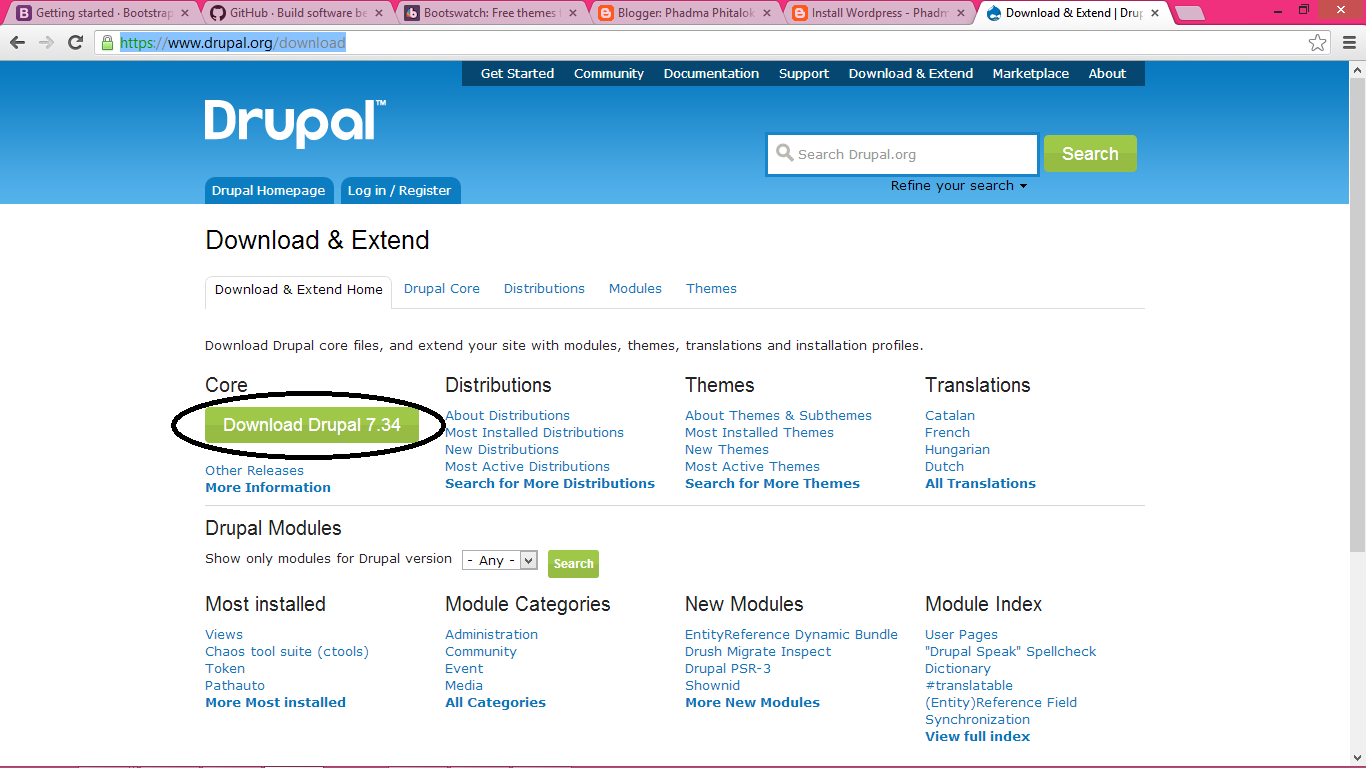The height and width of the screenshot is (768, 1366).
Task: Open the Log in / Register tab
Action: pos(399,190)
